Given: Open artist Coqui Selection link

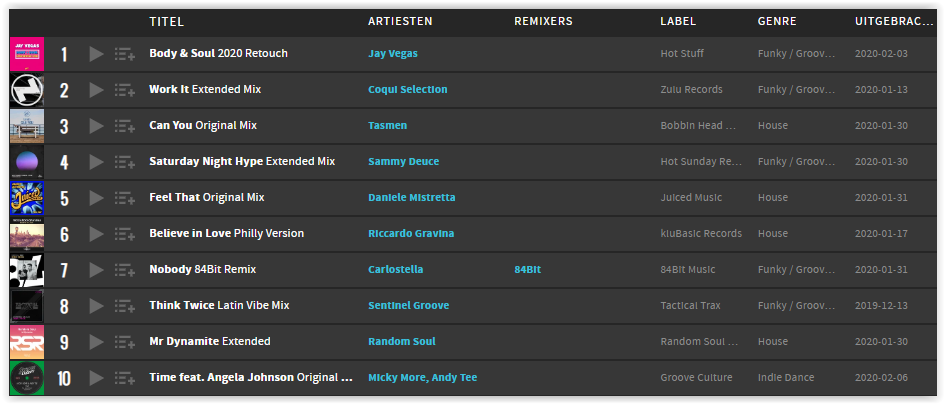Looking at the screenshot, I should [x=408, y=89].
